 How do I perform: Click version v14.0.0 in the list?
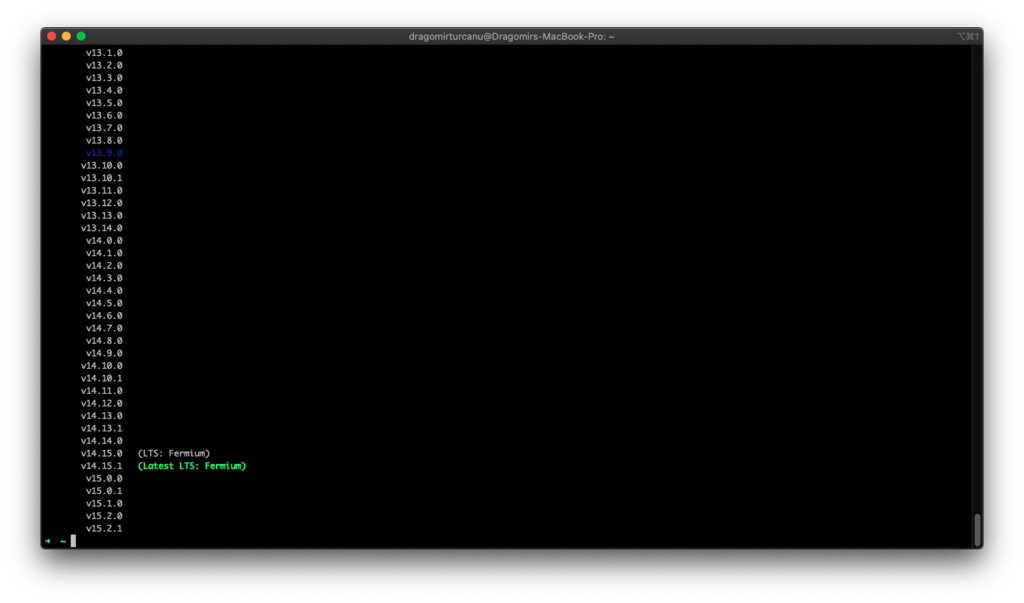point(104,240)
